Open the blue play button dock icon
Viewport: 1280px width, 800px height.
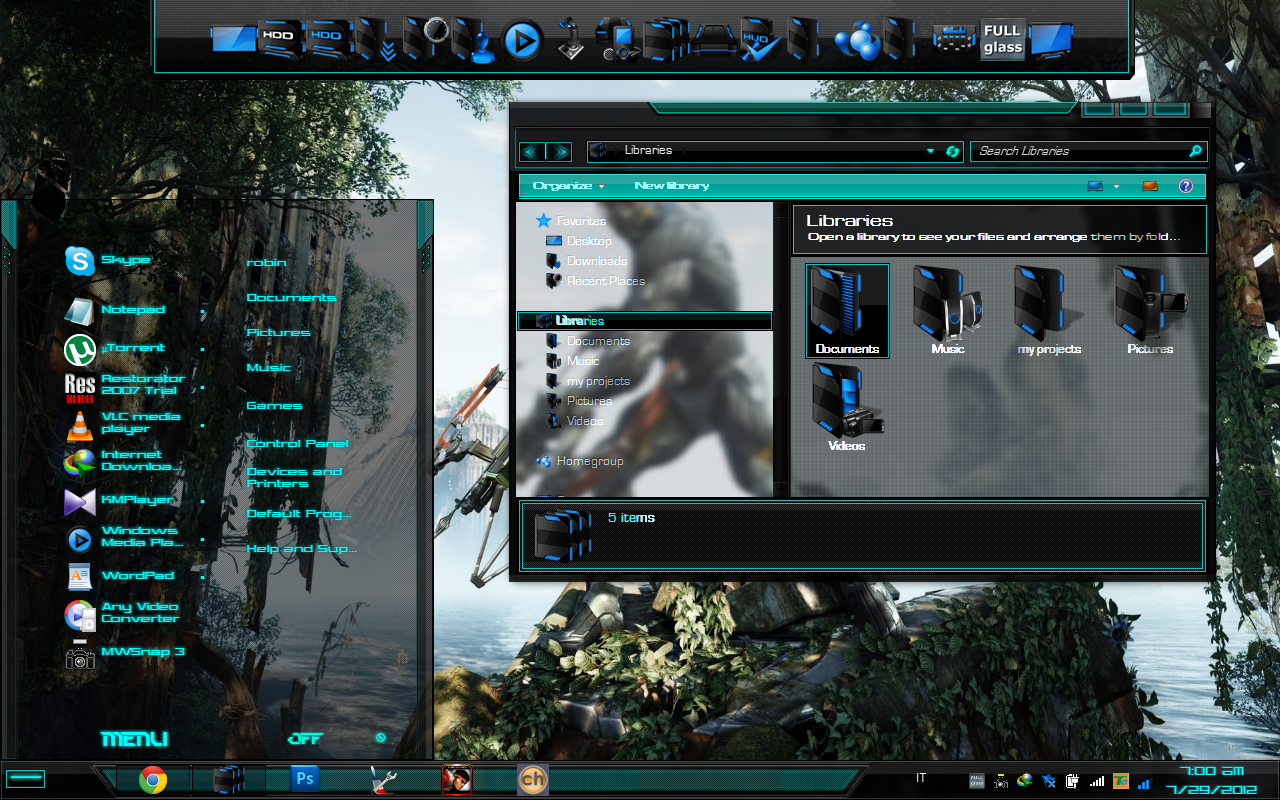(x=521, y=41)
